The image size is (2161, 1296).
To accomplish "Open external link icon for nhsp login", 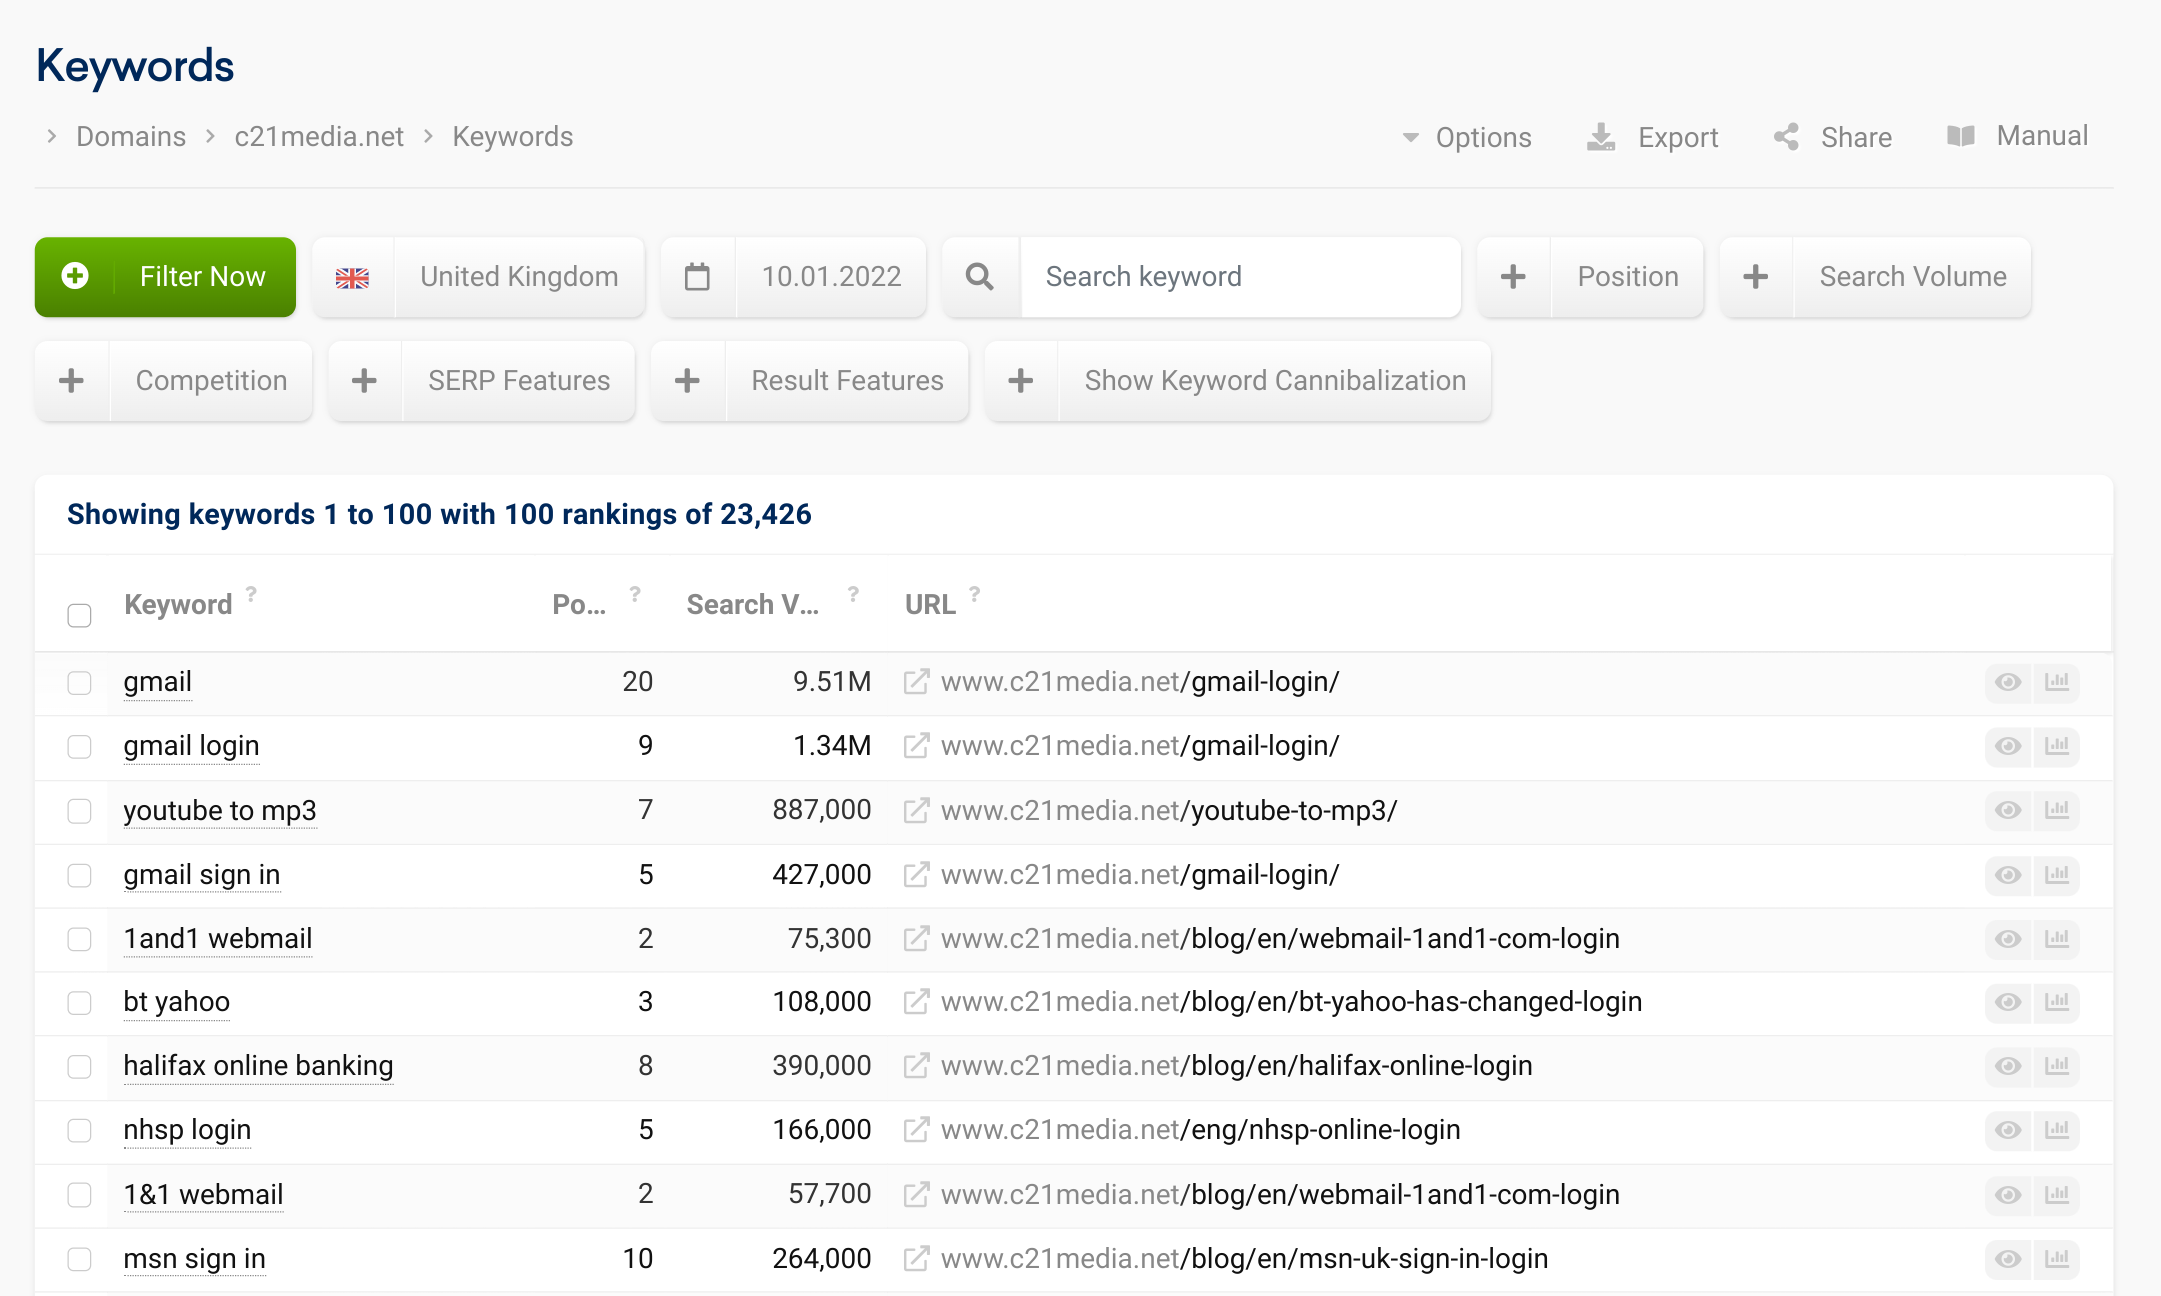I will pos(916,1130).
